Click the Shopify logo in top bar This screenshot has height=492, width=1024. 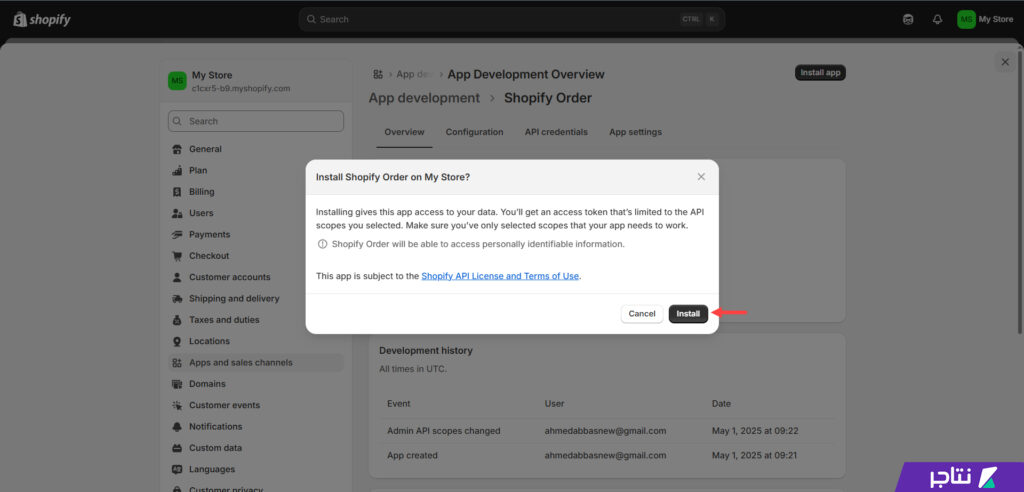point(42,20)
